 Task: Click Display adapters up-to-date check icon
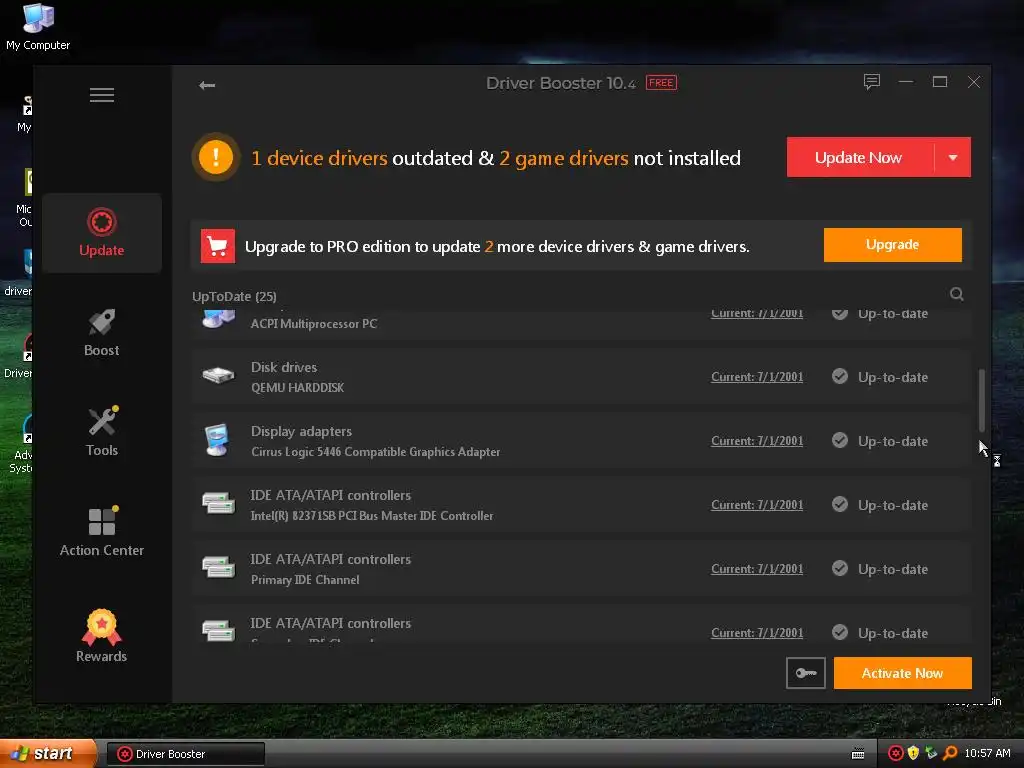(840, 440)
